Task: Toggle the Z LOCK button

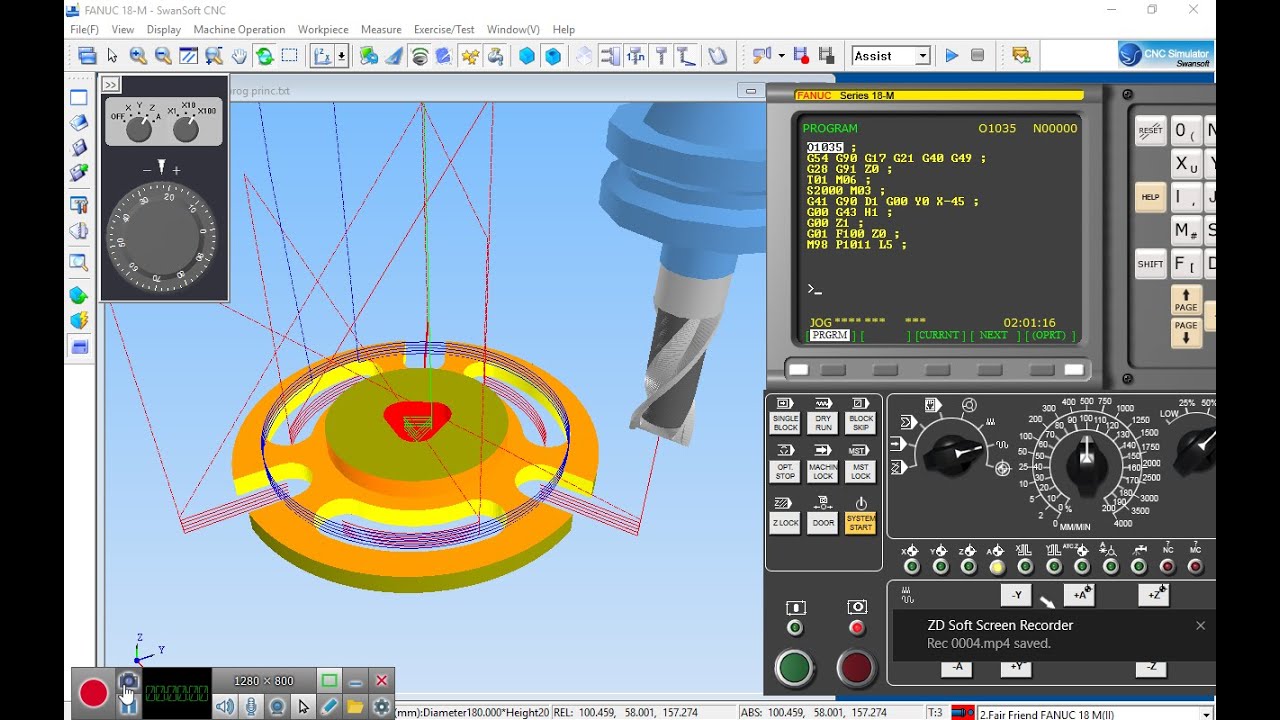Action: pos(785,523)
